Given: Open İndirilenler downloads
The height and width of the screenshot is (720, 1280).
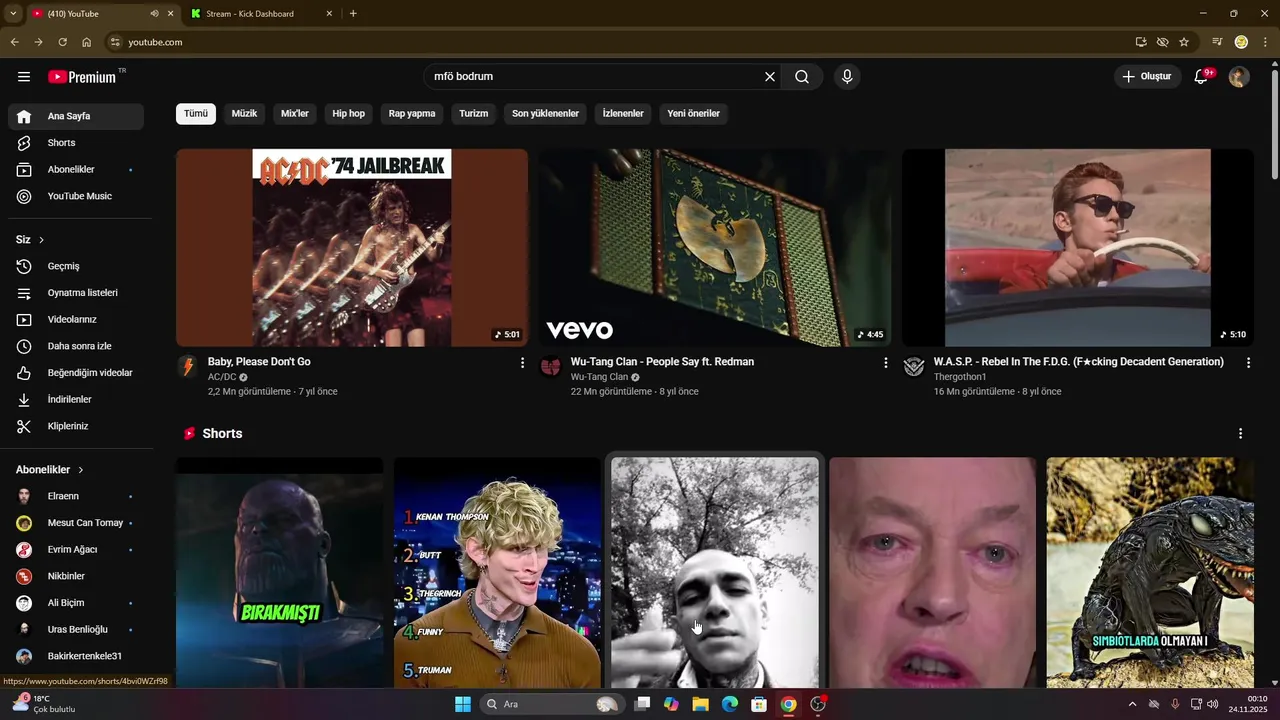Looking at the screenshot, I should [76, 400].
